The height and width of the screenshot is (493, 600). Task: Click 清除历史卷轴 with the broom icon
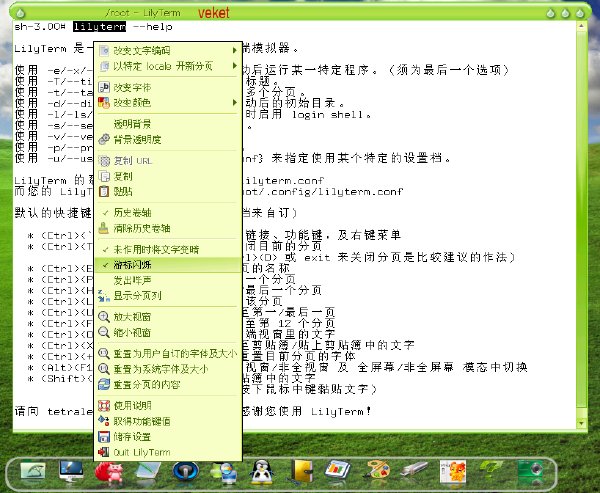168,228
